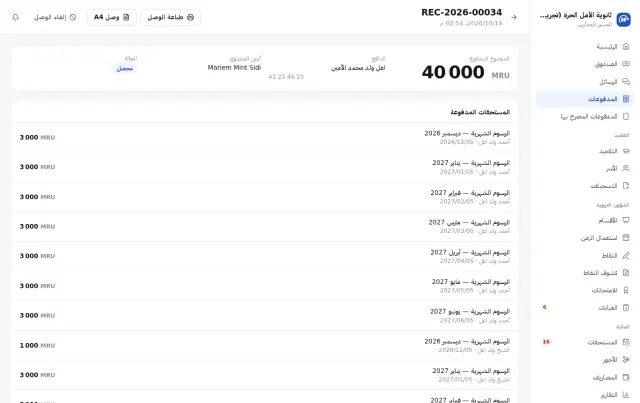Click the 'المستحقات المدفوعة' section heading
Image resolution: width=640 pixels, height=403 pixels.
[x=480, y=112]
